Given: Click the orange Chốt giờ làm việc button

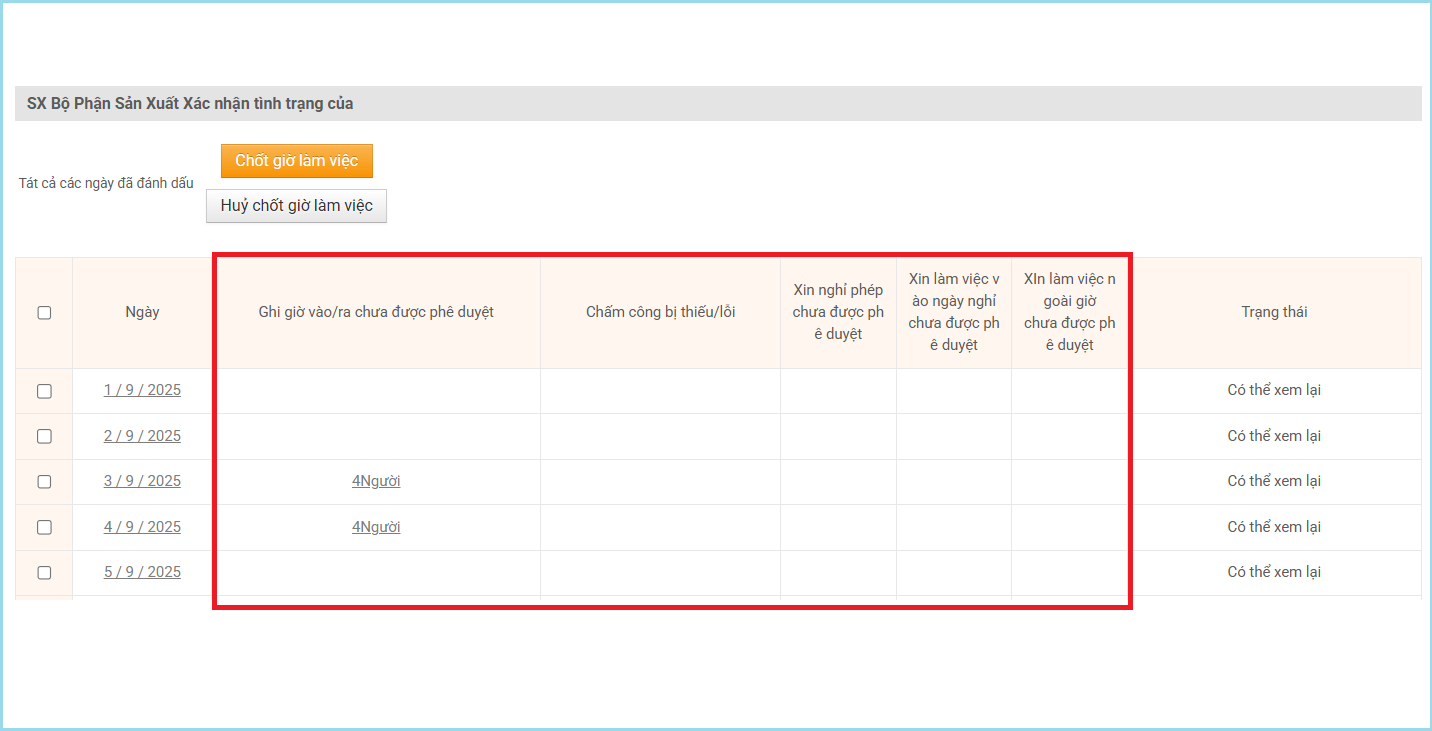Looking at the screenshot, I should click(x=296, y=161).
